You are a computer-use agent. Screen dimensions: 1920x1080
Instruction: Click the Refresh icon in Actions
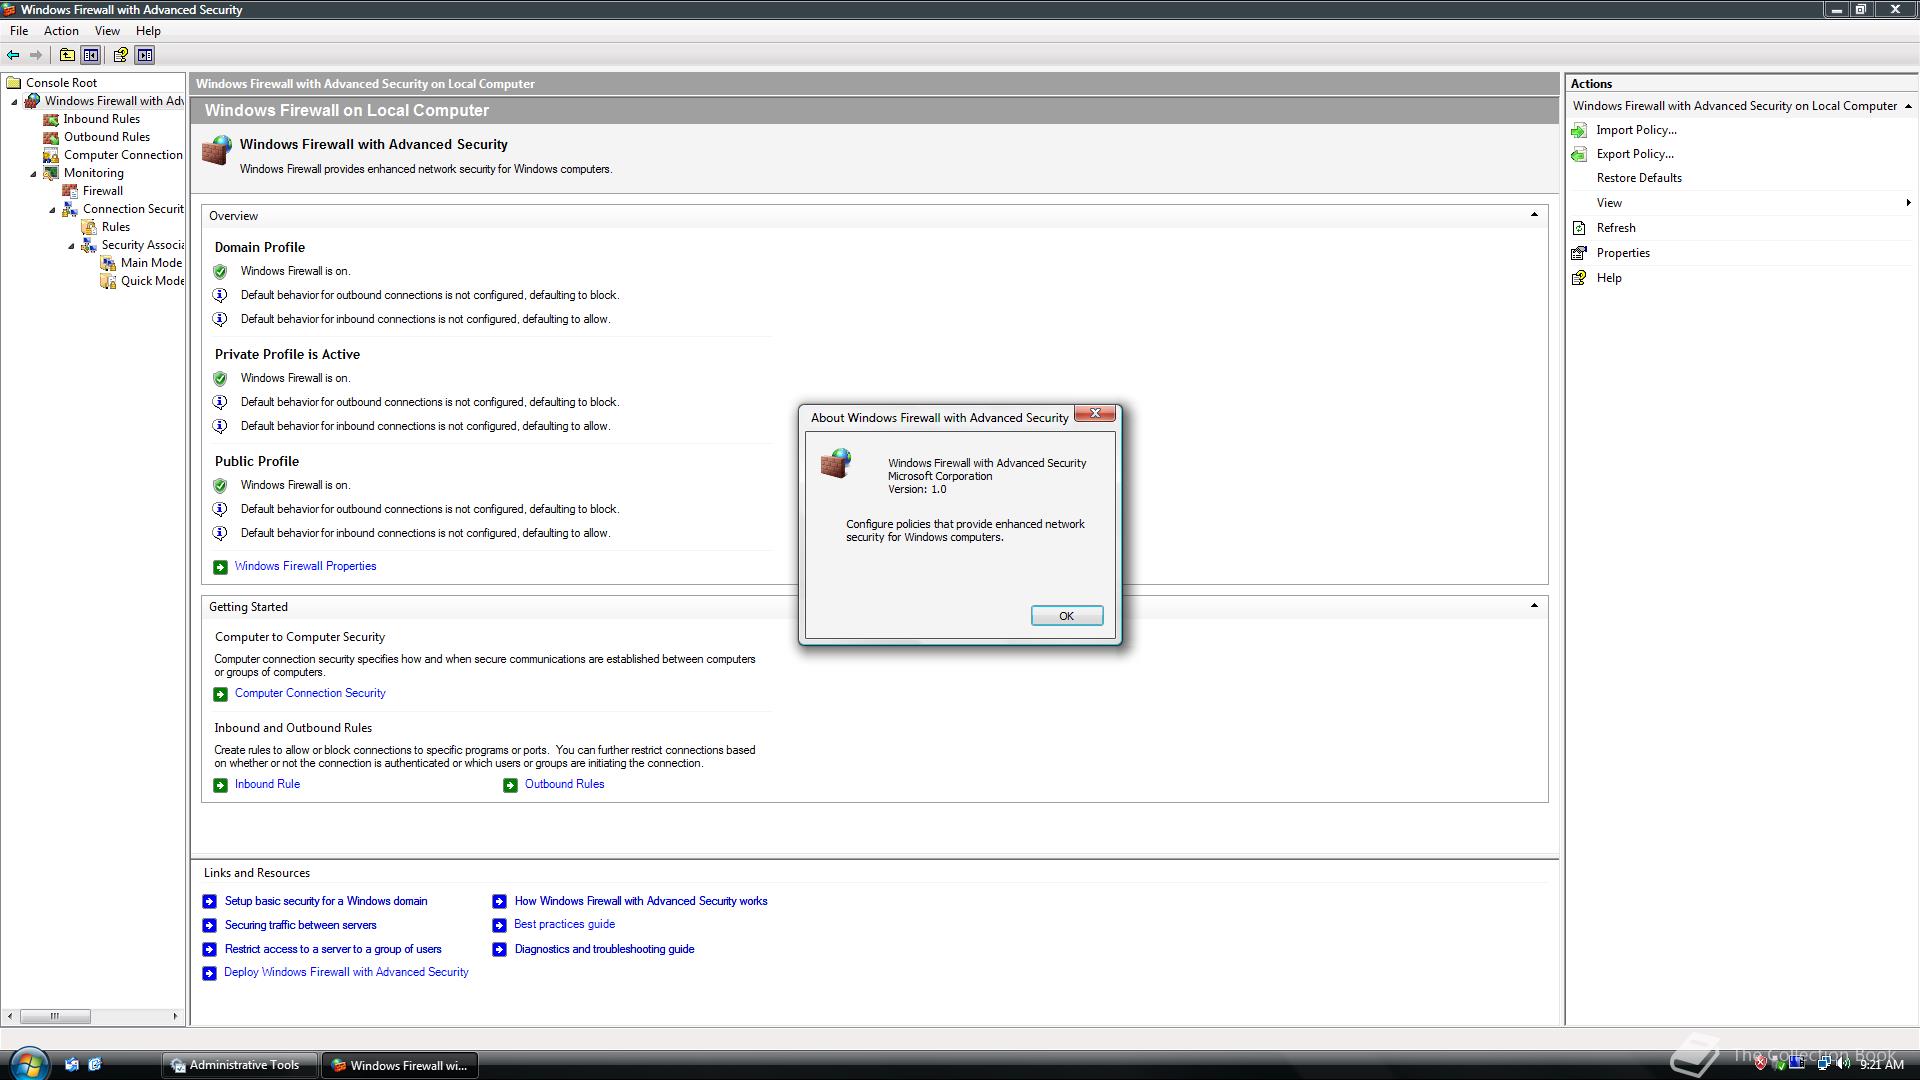point(1579,228)
